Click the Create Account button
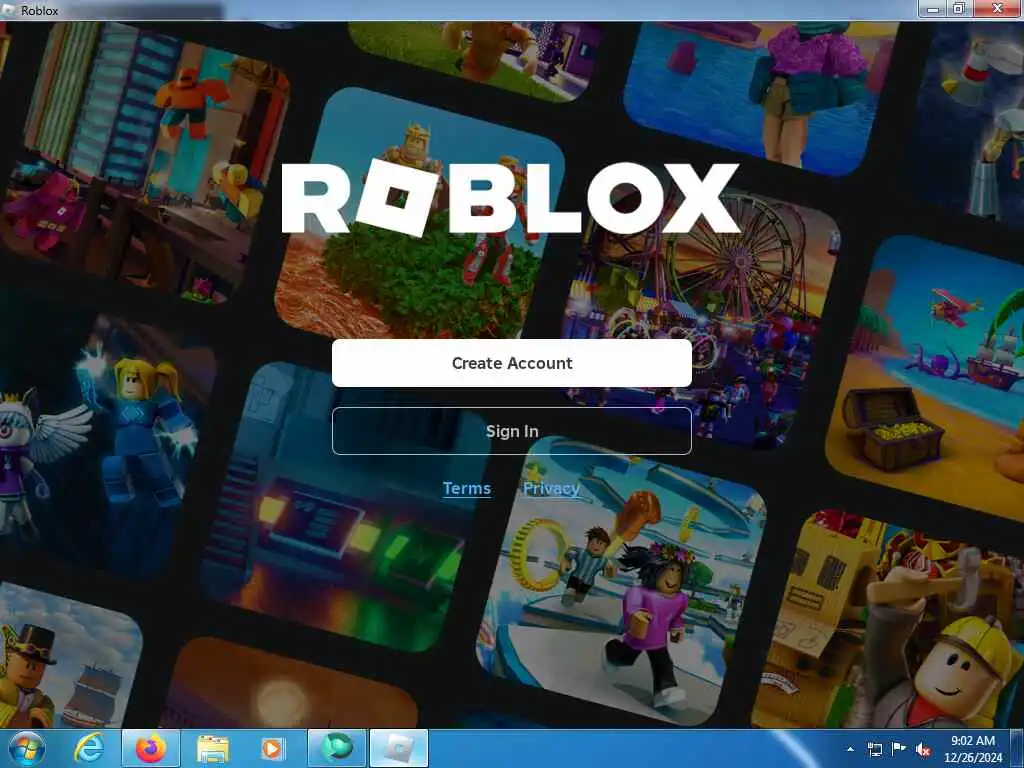The image size is (1024, 768). tap(511, 363)
